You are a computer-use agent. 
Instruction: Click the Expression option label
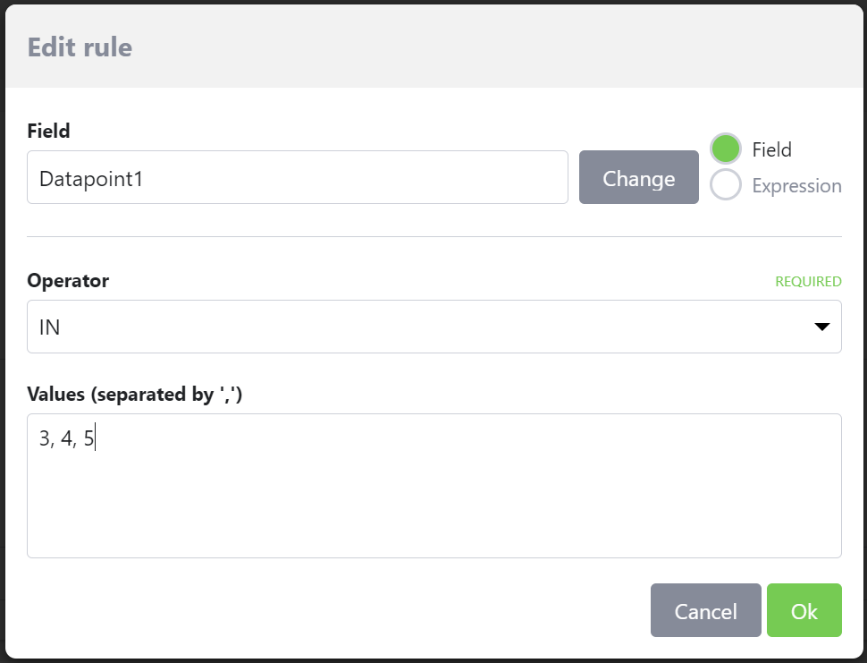796,186
